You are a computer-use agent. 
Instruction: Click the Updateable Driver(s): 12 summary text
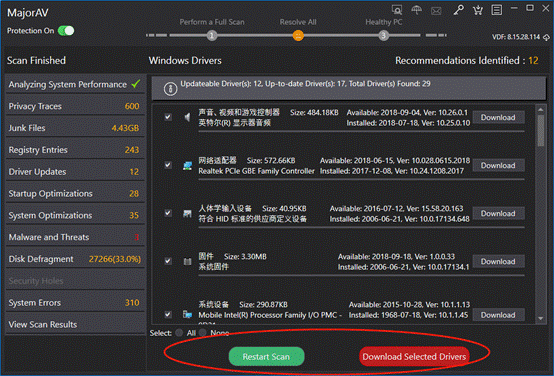click(x=305, y=84)
